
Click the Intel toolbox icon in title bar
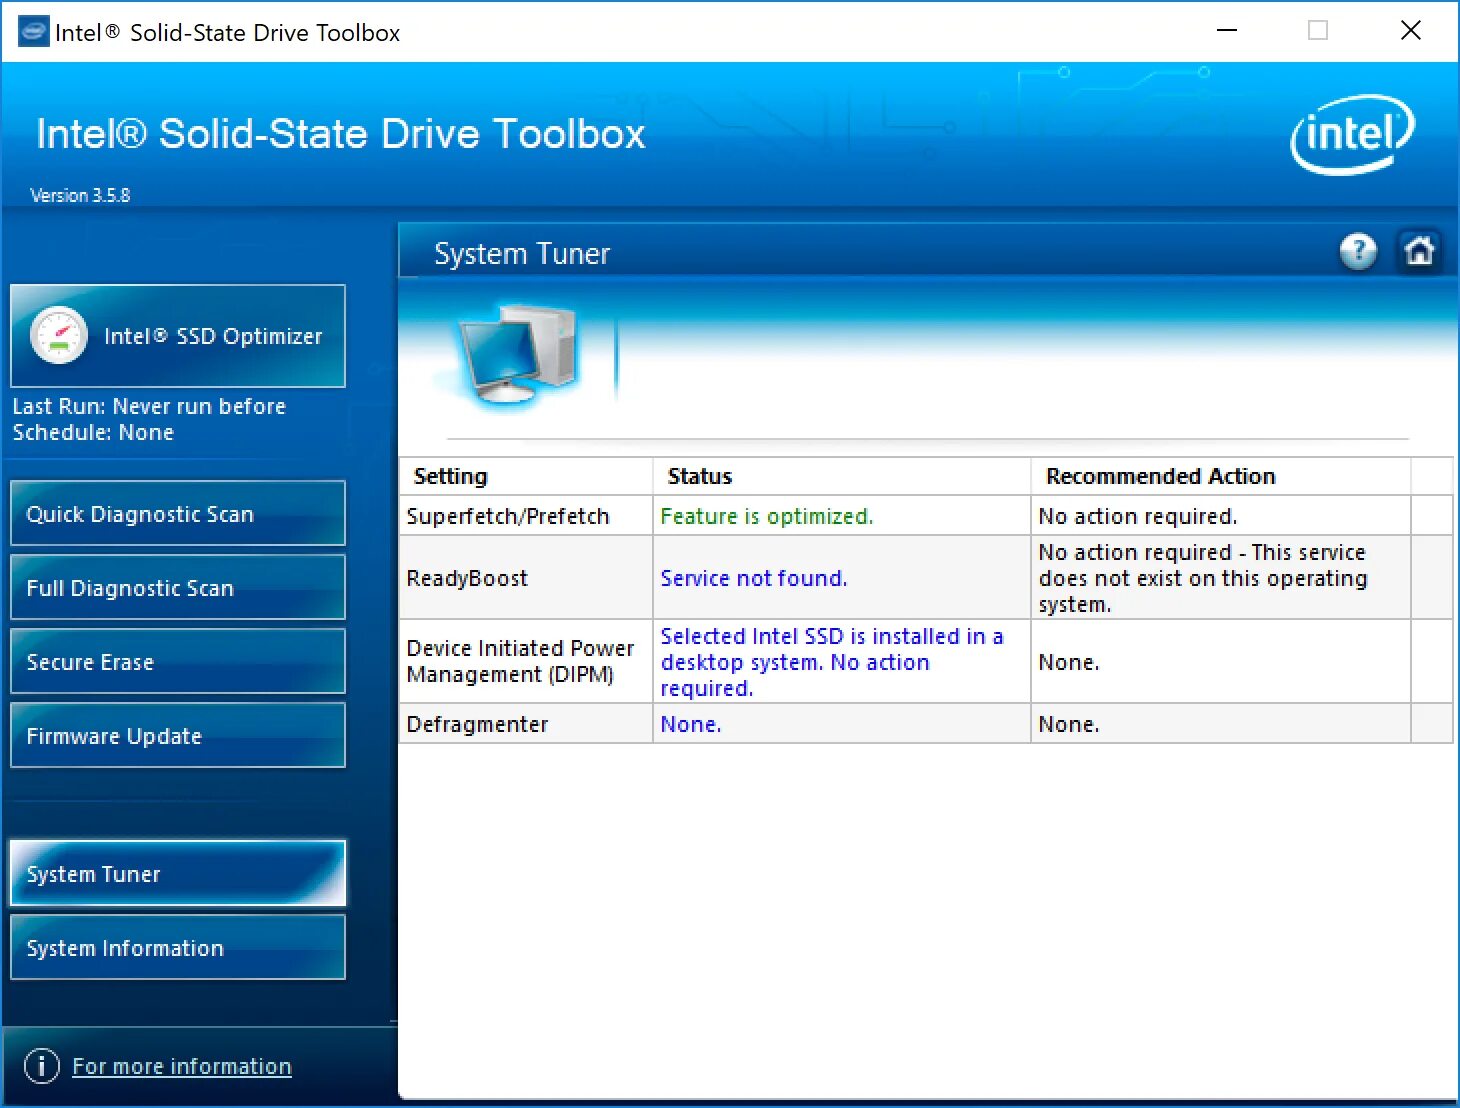coord(34,31)
